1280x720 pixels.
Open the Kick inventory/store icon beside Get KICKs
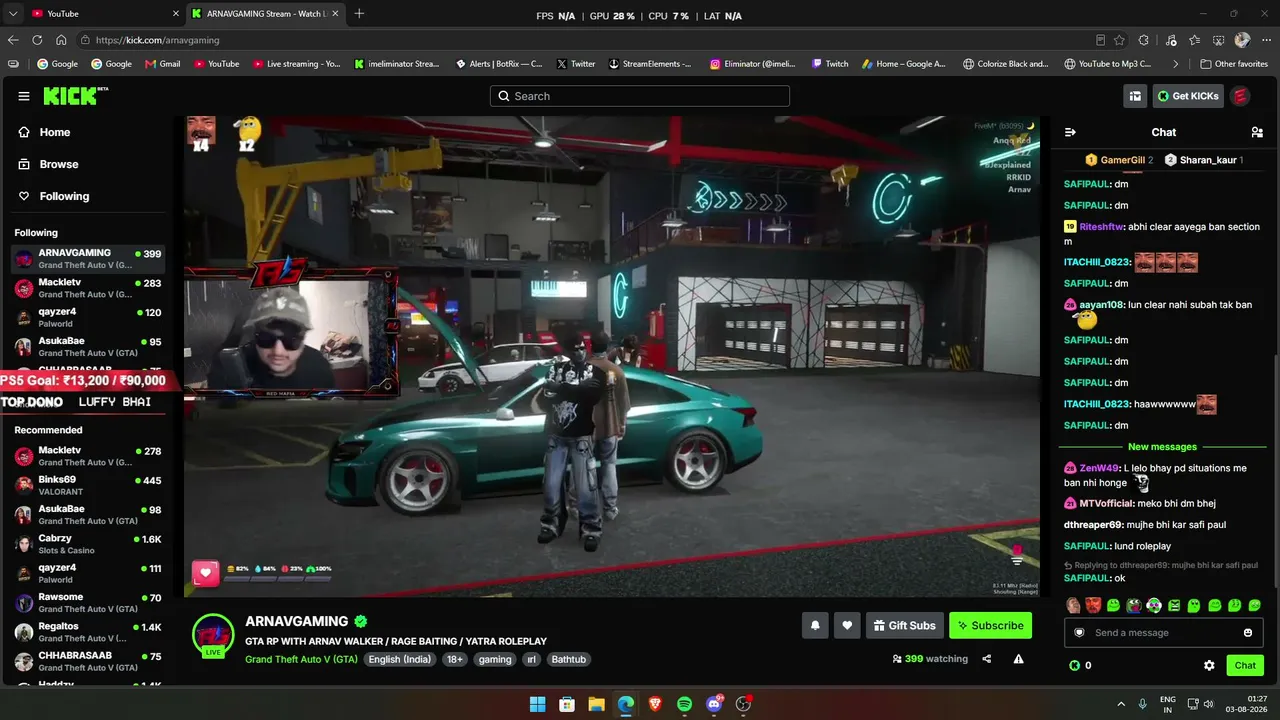click(1135, 96)
